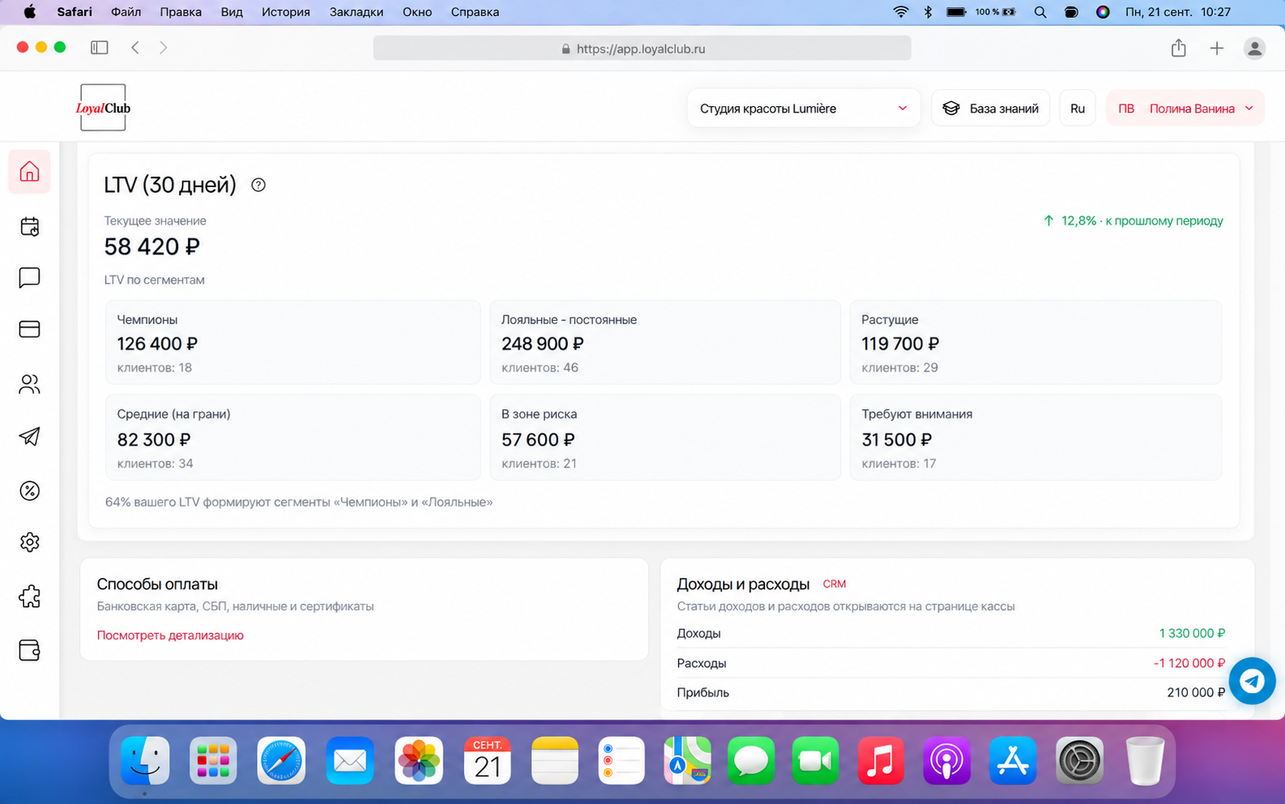Click the Safari share icon
Viewport: 1285px width, 804px height.
click(1179, 47)
